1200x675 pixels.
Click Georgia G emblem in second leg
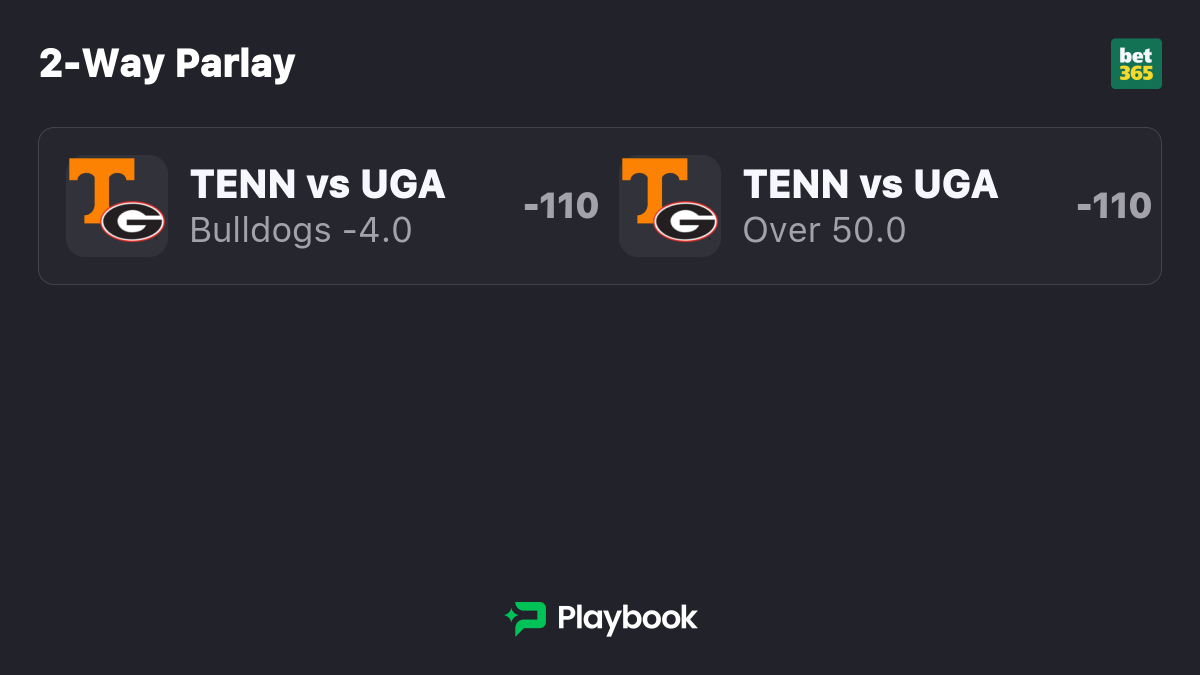click(x=686, y=222)
